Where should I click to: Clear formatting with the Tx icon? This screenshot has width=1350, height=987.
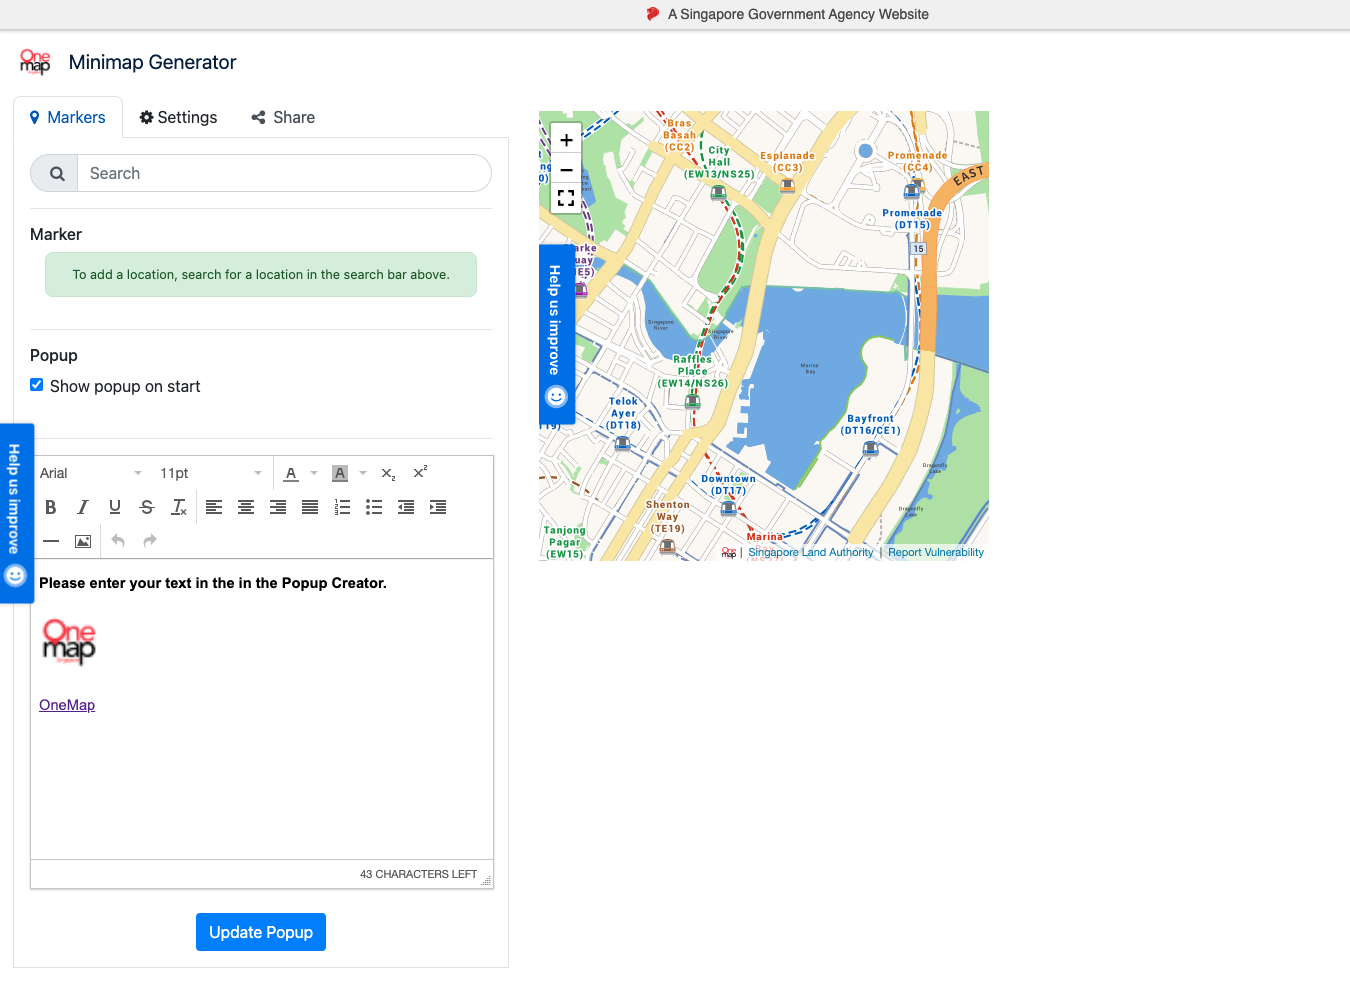[x=179, y=507]
